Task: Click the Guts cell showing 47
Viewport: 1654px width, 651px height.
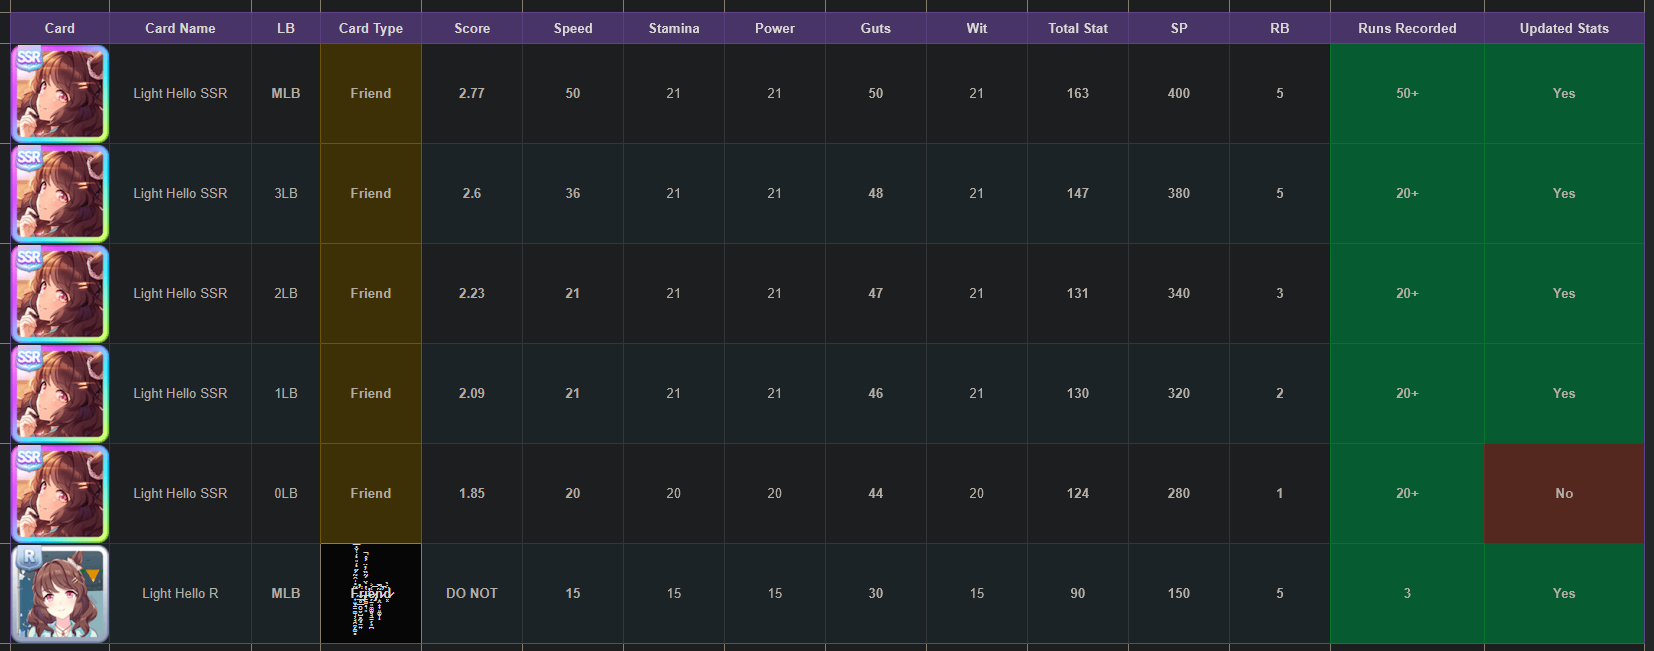Action: click(x=876, y=293)
